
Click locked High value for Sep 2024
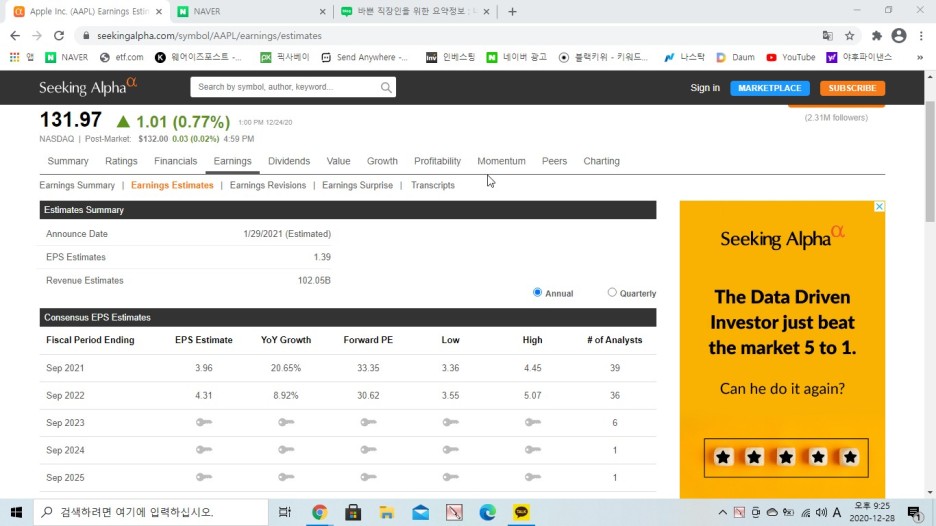(x=532, y=450)
